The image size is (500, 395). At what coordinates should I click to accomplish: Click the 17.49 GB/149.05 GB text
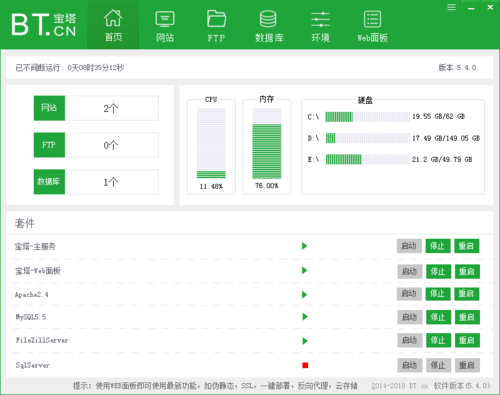tap(446, 138)
